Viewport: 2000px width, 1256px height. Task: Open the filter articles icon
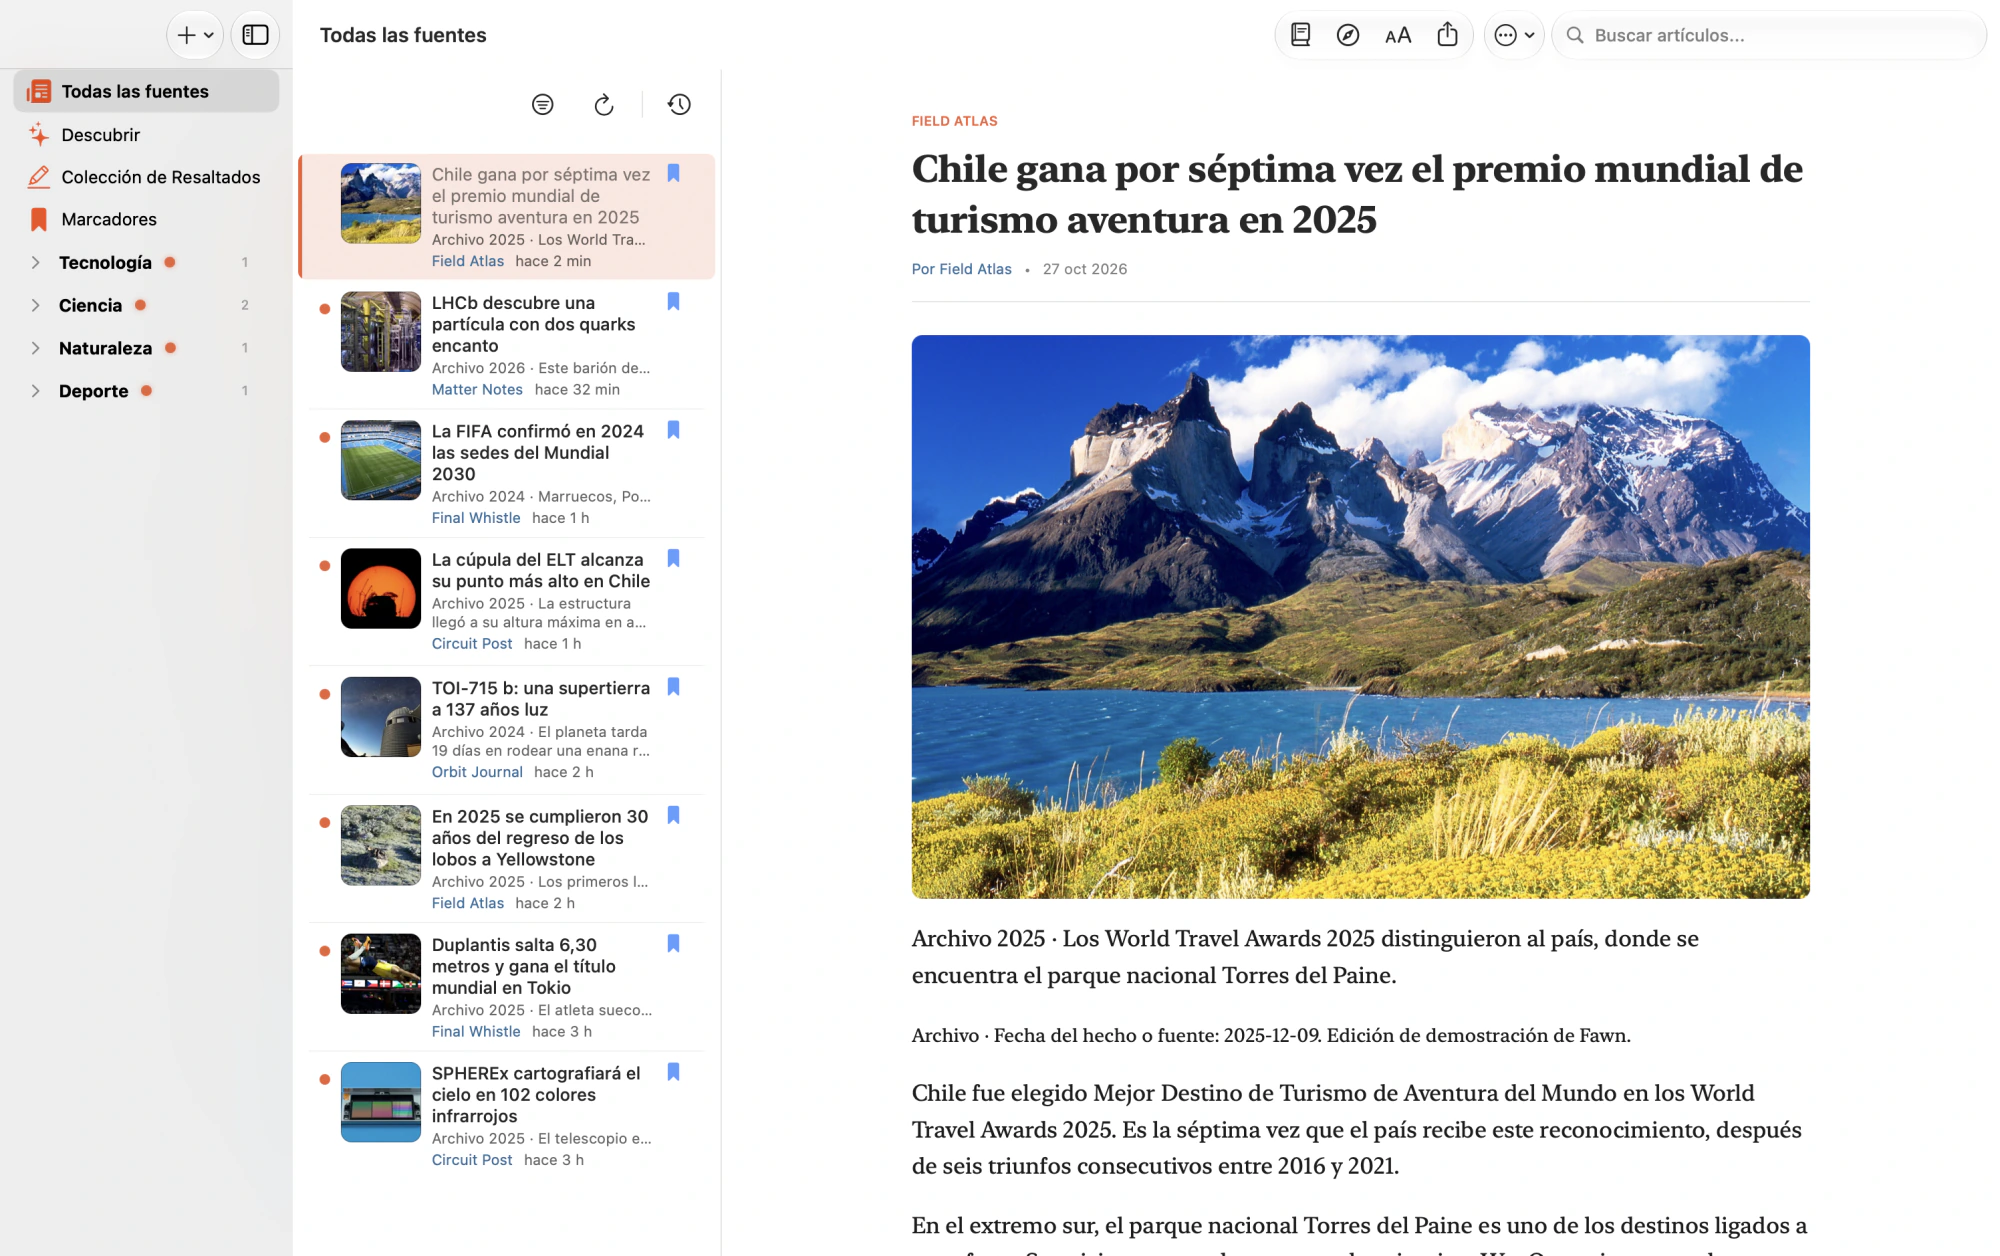542,105
